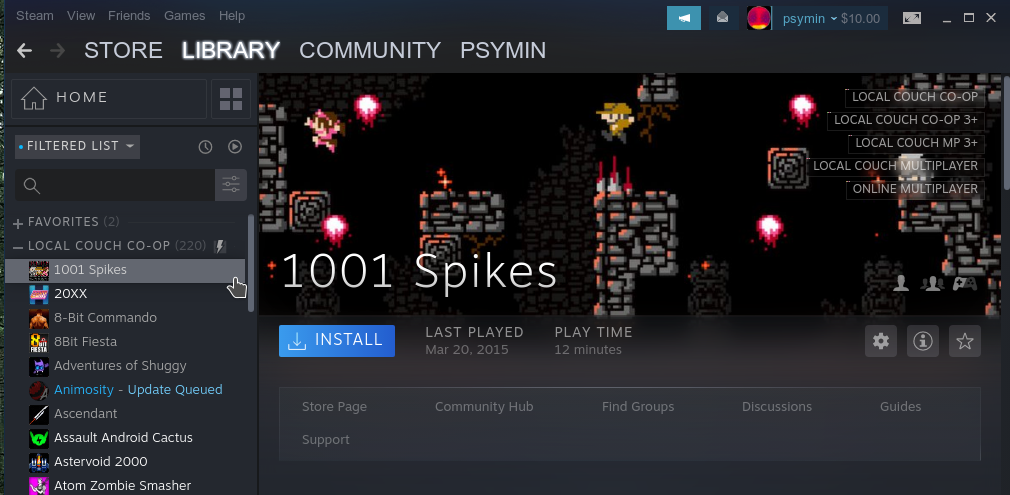Open the Store Page link

334,407
